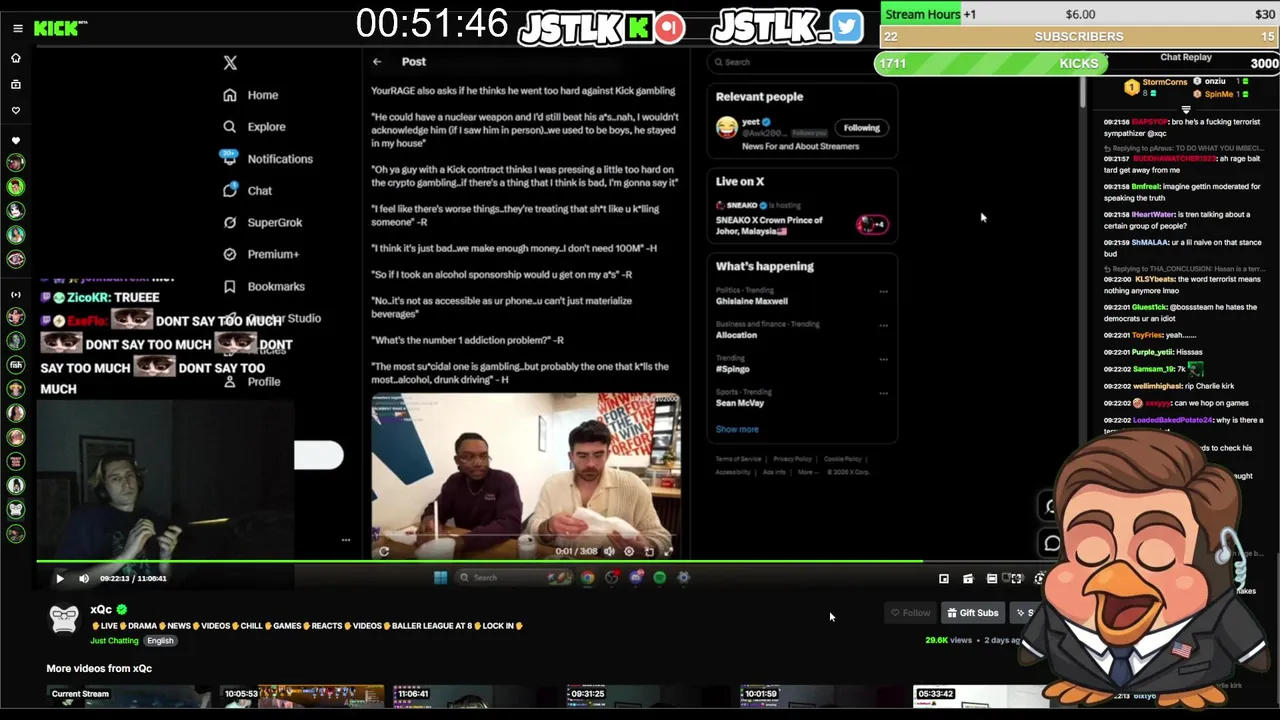Open more options for Allocation trend
This screenshot has width=1280, height=720.
[883, 325]
